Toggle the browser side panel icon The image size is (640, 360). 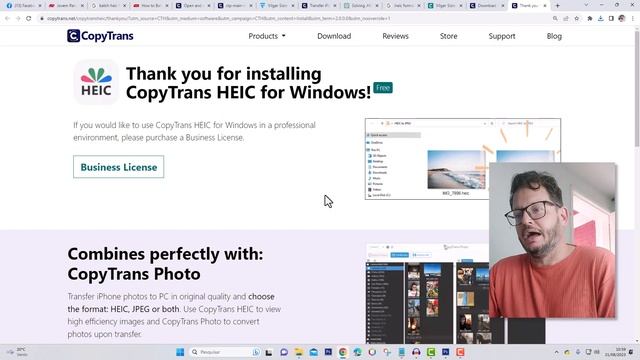point(611,18)
